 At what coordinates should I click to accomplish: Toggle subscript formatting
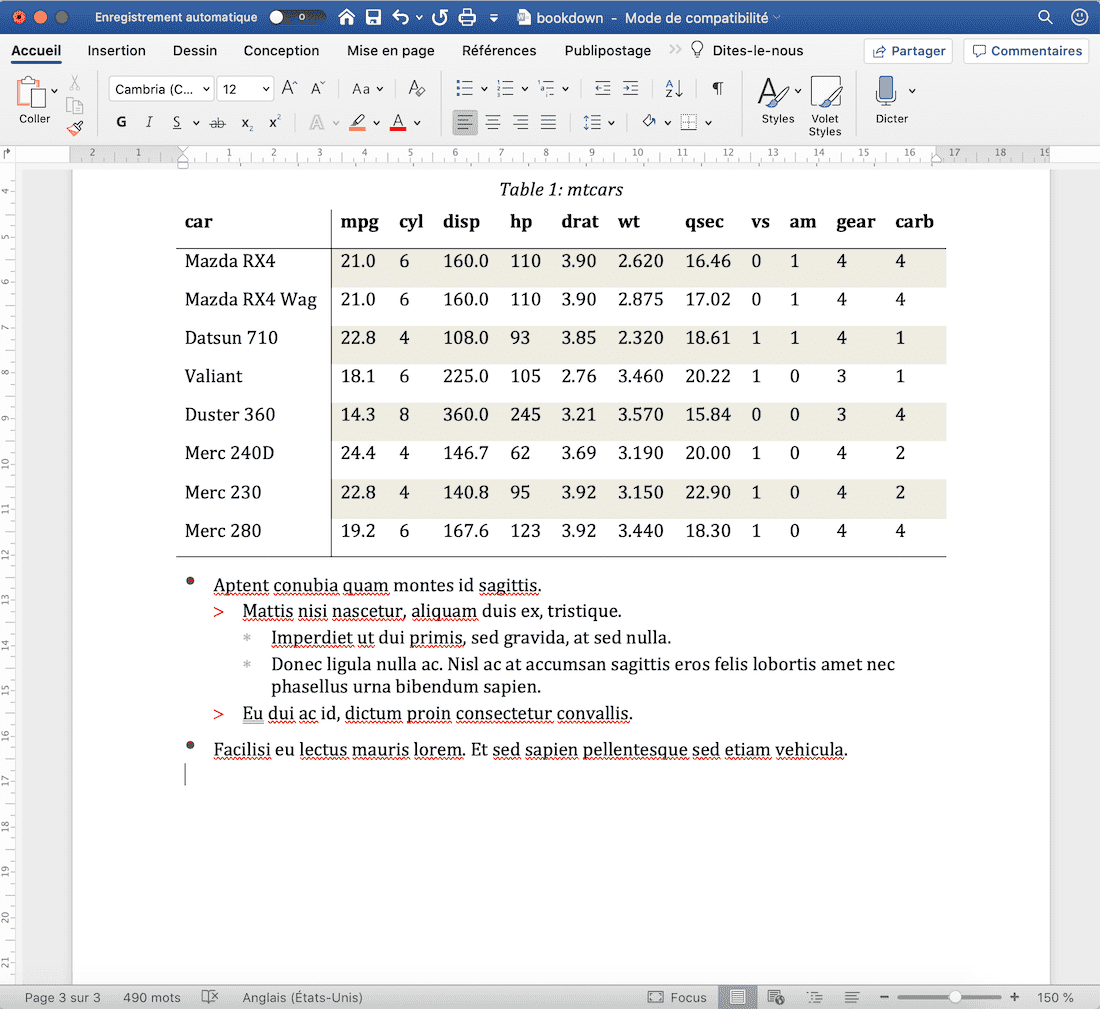pos(247,123)
